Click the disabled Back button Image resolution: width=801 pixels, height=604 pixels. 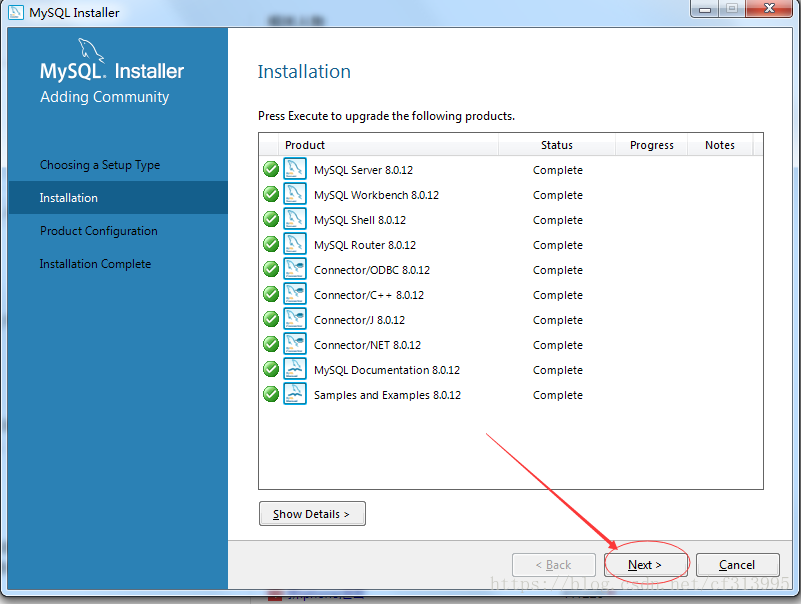[554, 565]
